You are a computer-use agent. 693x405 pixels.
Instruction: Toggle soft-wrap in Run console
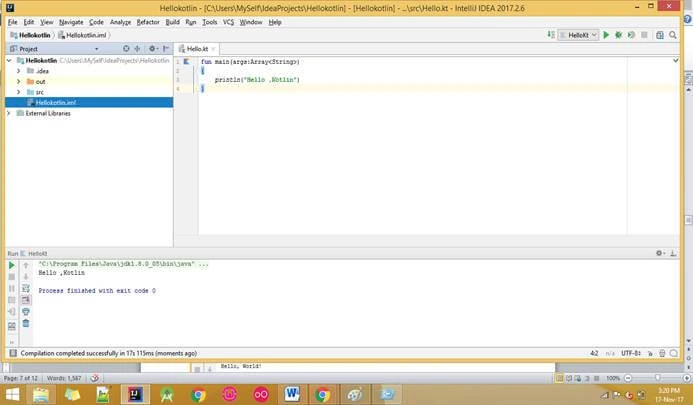(x=26, y=288)
